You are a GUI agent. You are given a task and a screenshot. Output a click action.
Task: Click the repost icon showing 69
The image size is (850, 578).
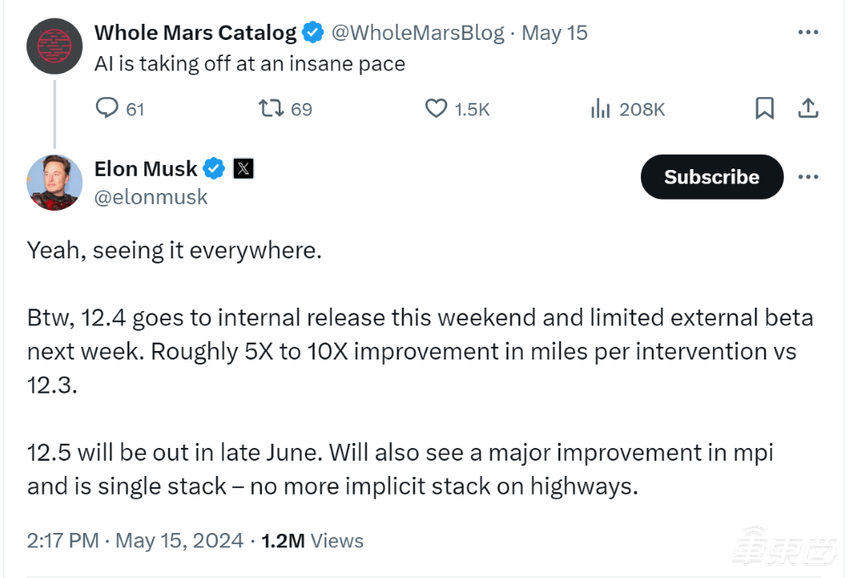tap(270, 108)
